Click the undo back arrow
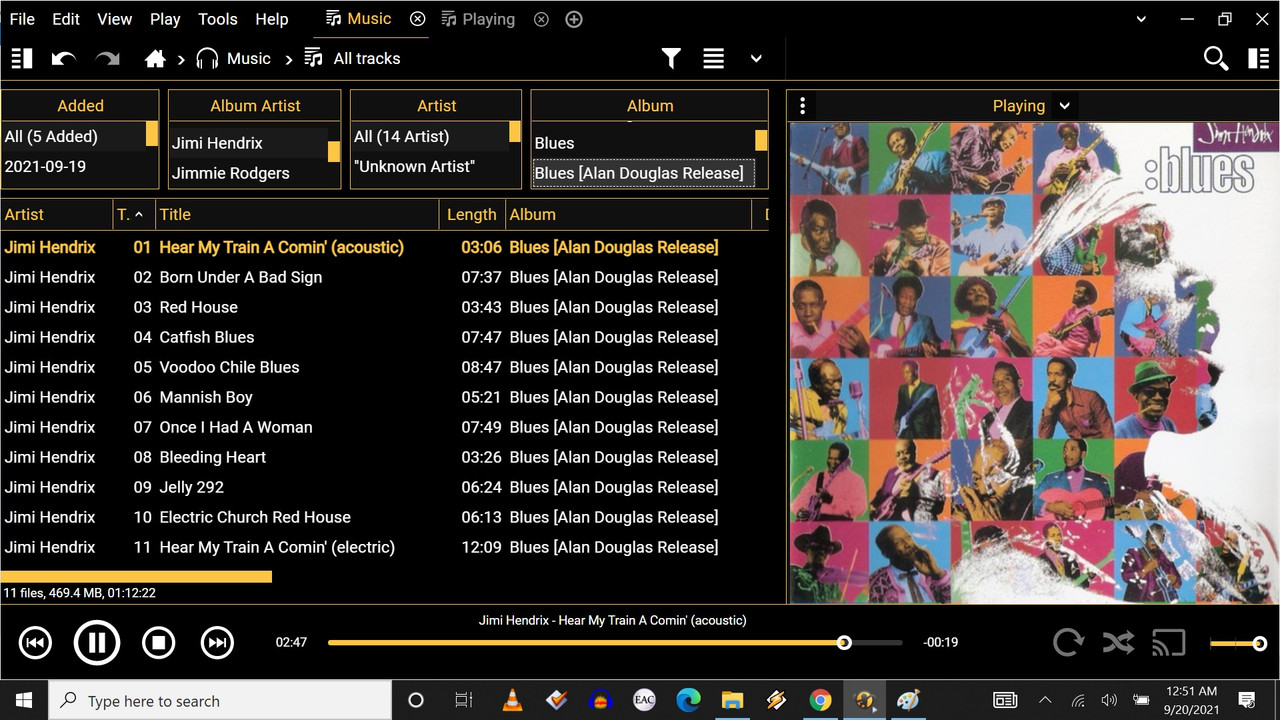This screenshot has height=720, width=1280. click(x=64, y=59)
